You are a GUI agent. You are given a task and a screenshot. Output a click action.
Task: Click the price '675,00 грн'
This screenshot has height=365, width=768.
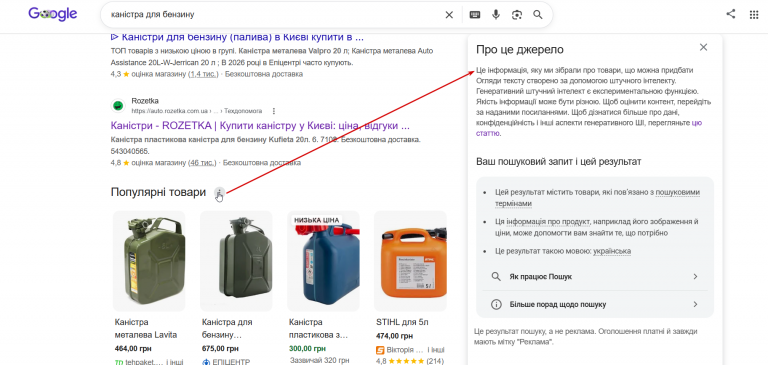[220, 349]
